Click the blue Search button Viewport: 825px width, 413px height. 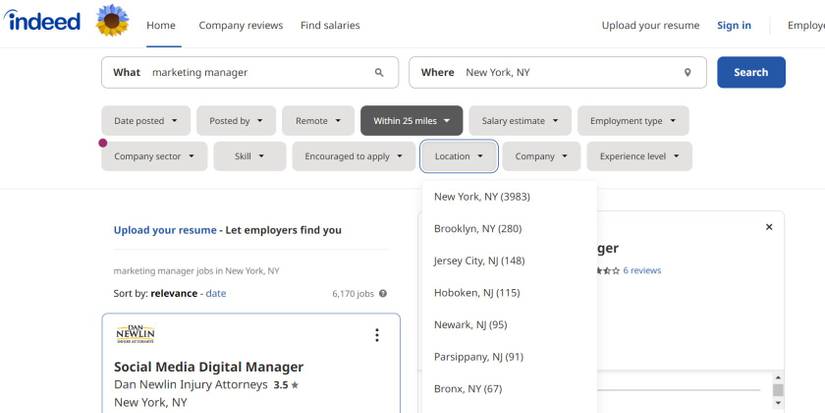coord(751,72)
